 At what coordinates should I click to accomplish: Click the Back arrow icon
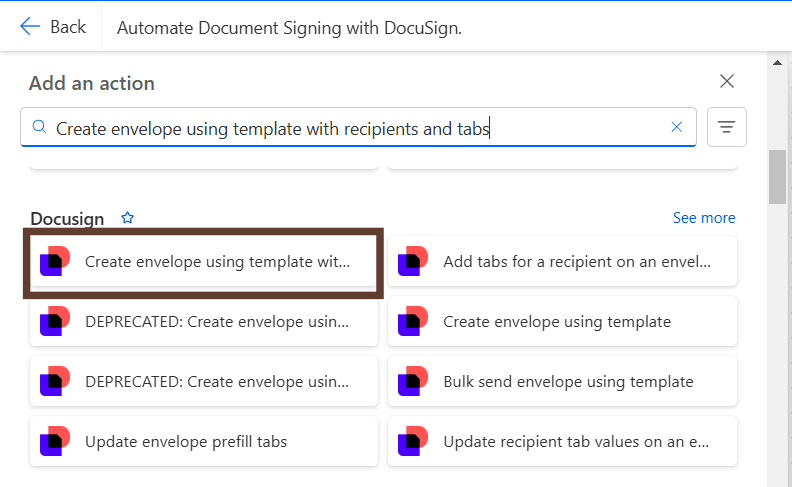tap(30, 27)
